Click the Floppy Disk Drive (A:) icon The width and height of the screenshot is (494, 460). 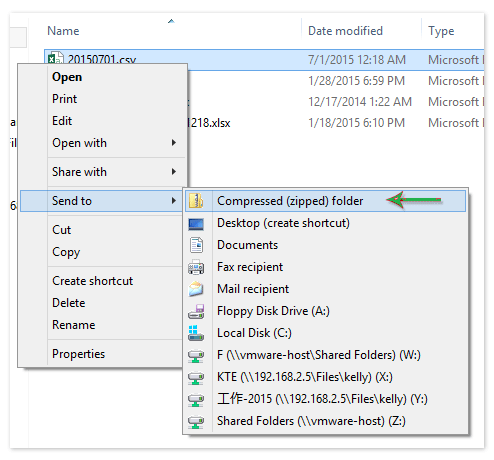coord(196,311)
